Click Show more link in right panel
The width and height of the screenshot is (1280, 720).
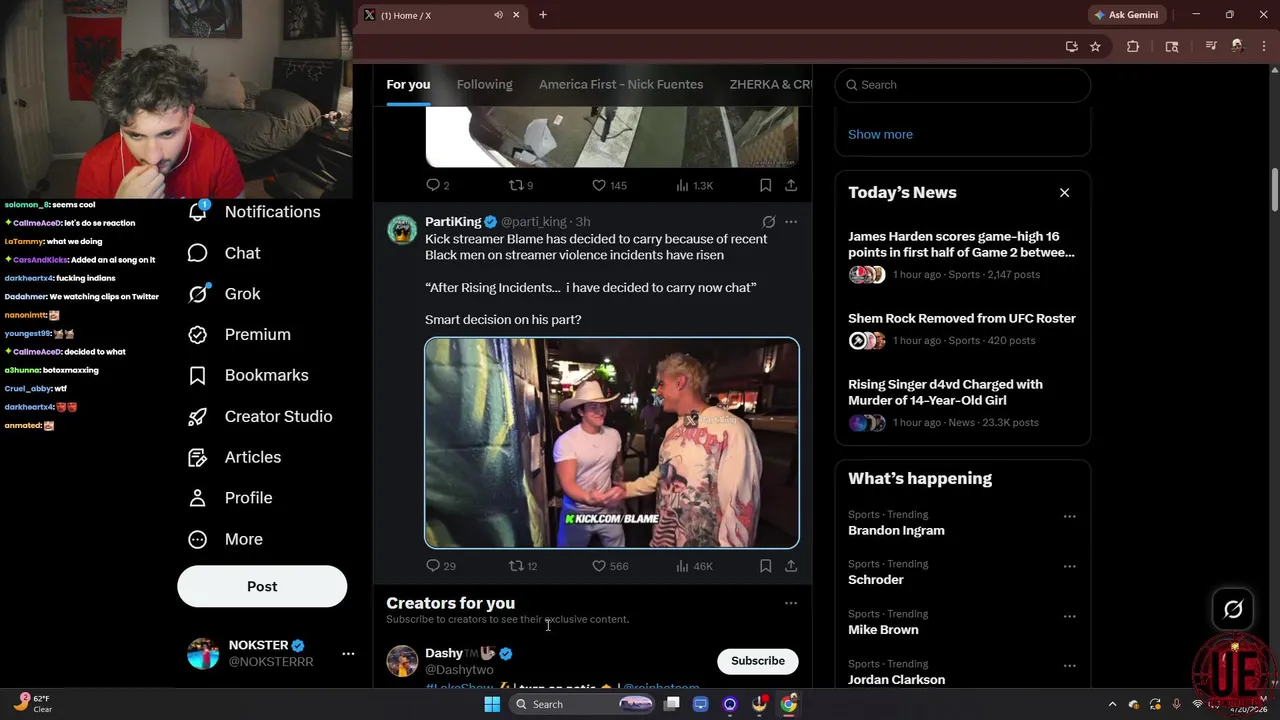click(x=880, y=134)
